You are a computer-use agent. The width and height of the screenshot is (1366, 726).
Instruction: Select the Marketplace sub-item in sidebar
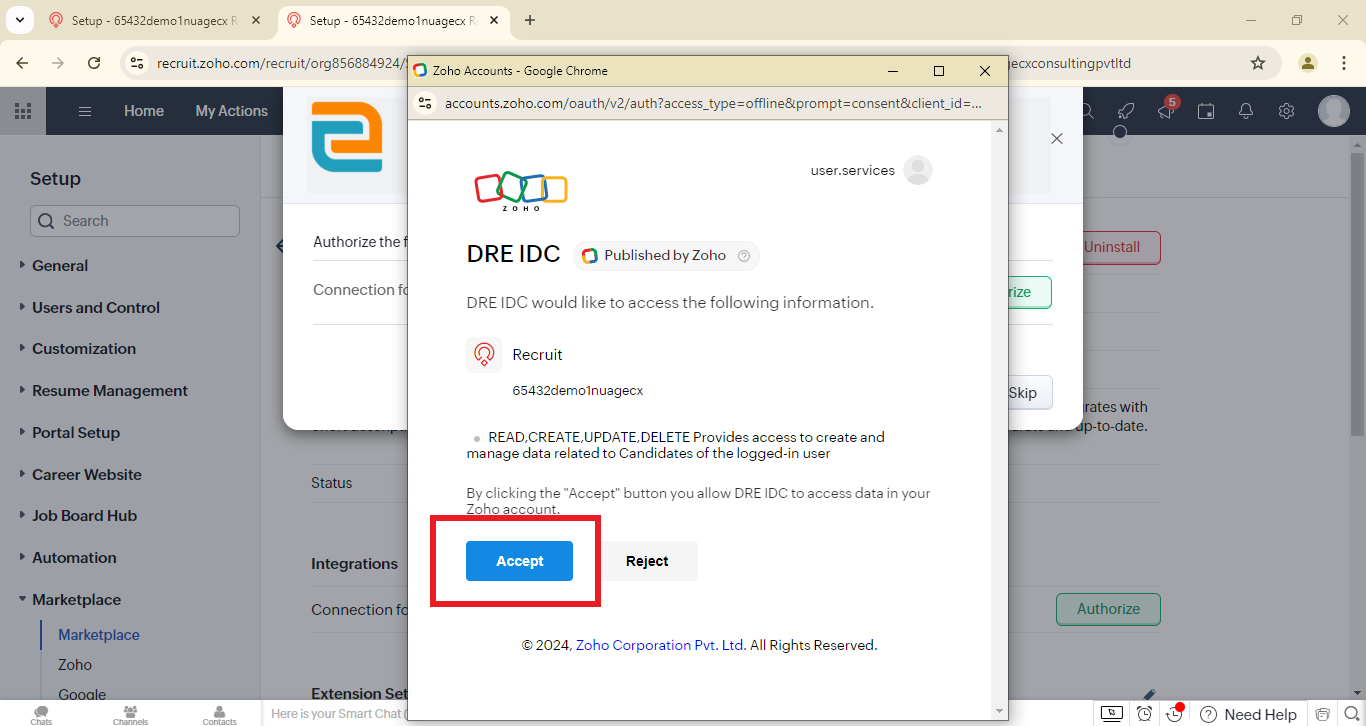coord(99,635)
